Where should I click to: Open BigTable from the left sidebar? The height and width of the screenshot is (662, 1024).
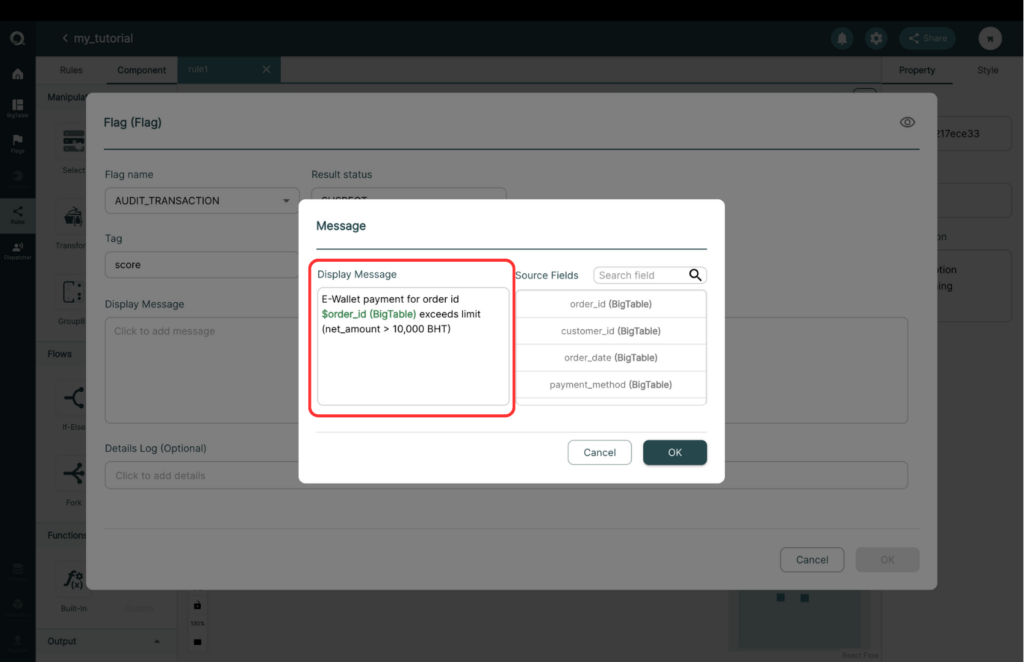[18, 108]
